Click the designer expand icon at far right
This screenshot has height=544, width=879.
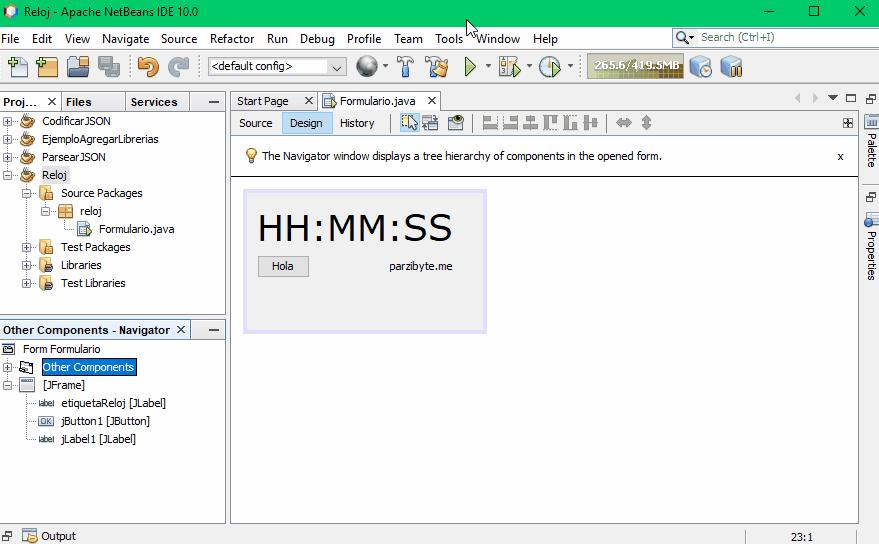(848, 123)
